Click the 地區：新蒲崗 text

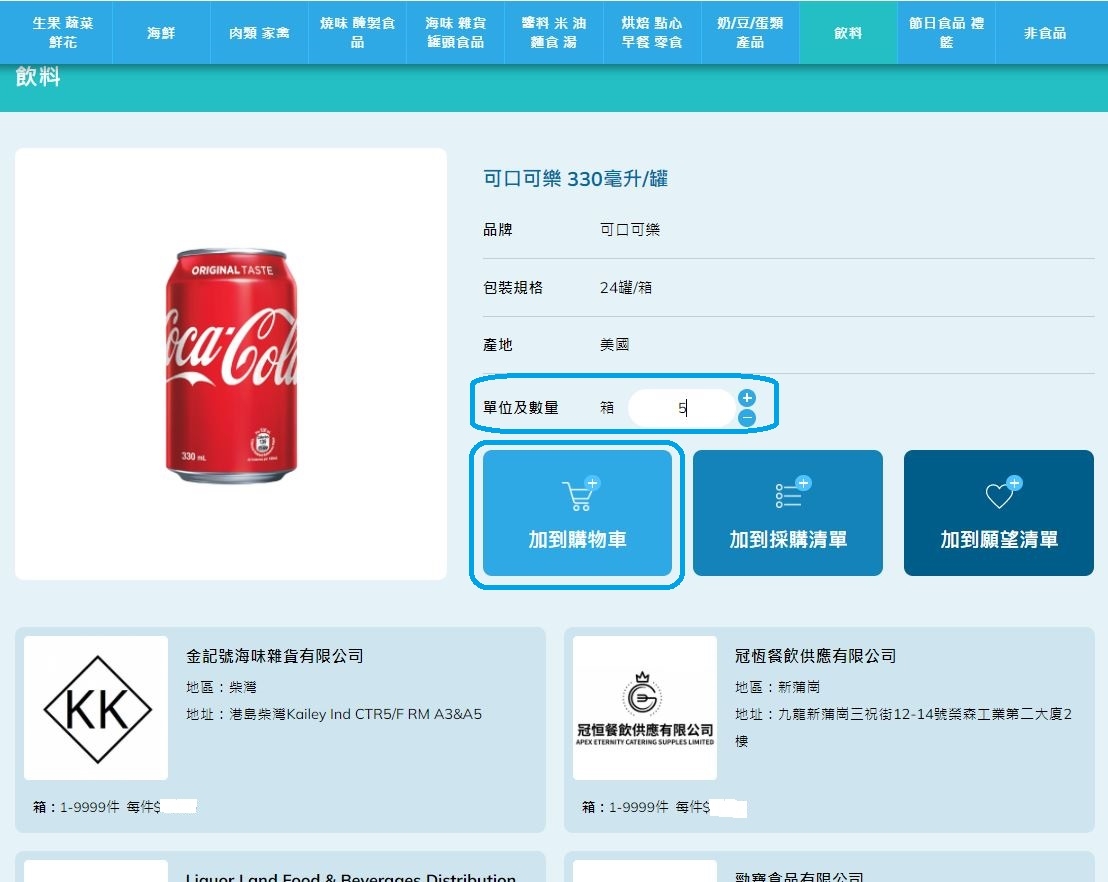(777, 687)
